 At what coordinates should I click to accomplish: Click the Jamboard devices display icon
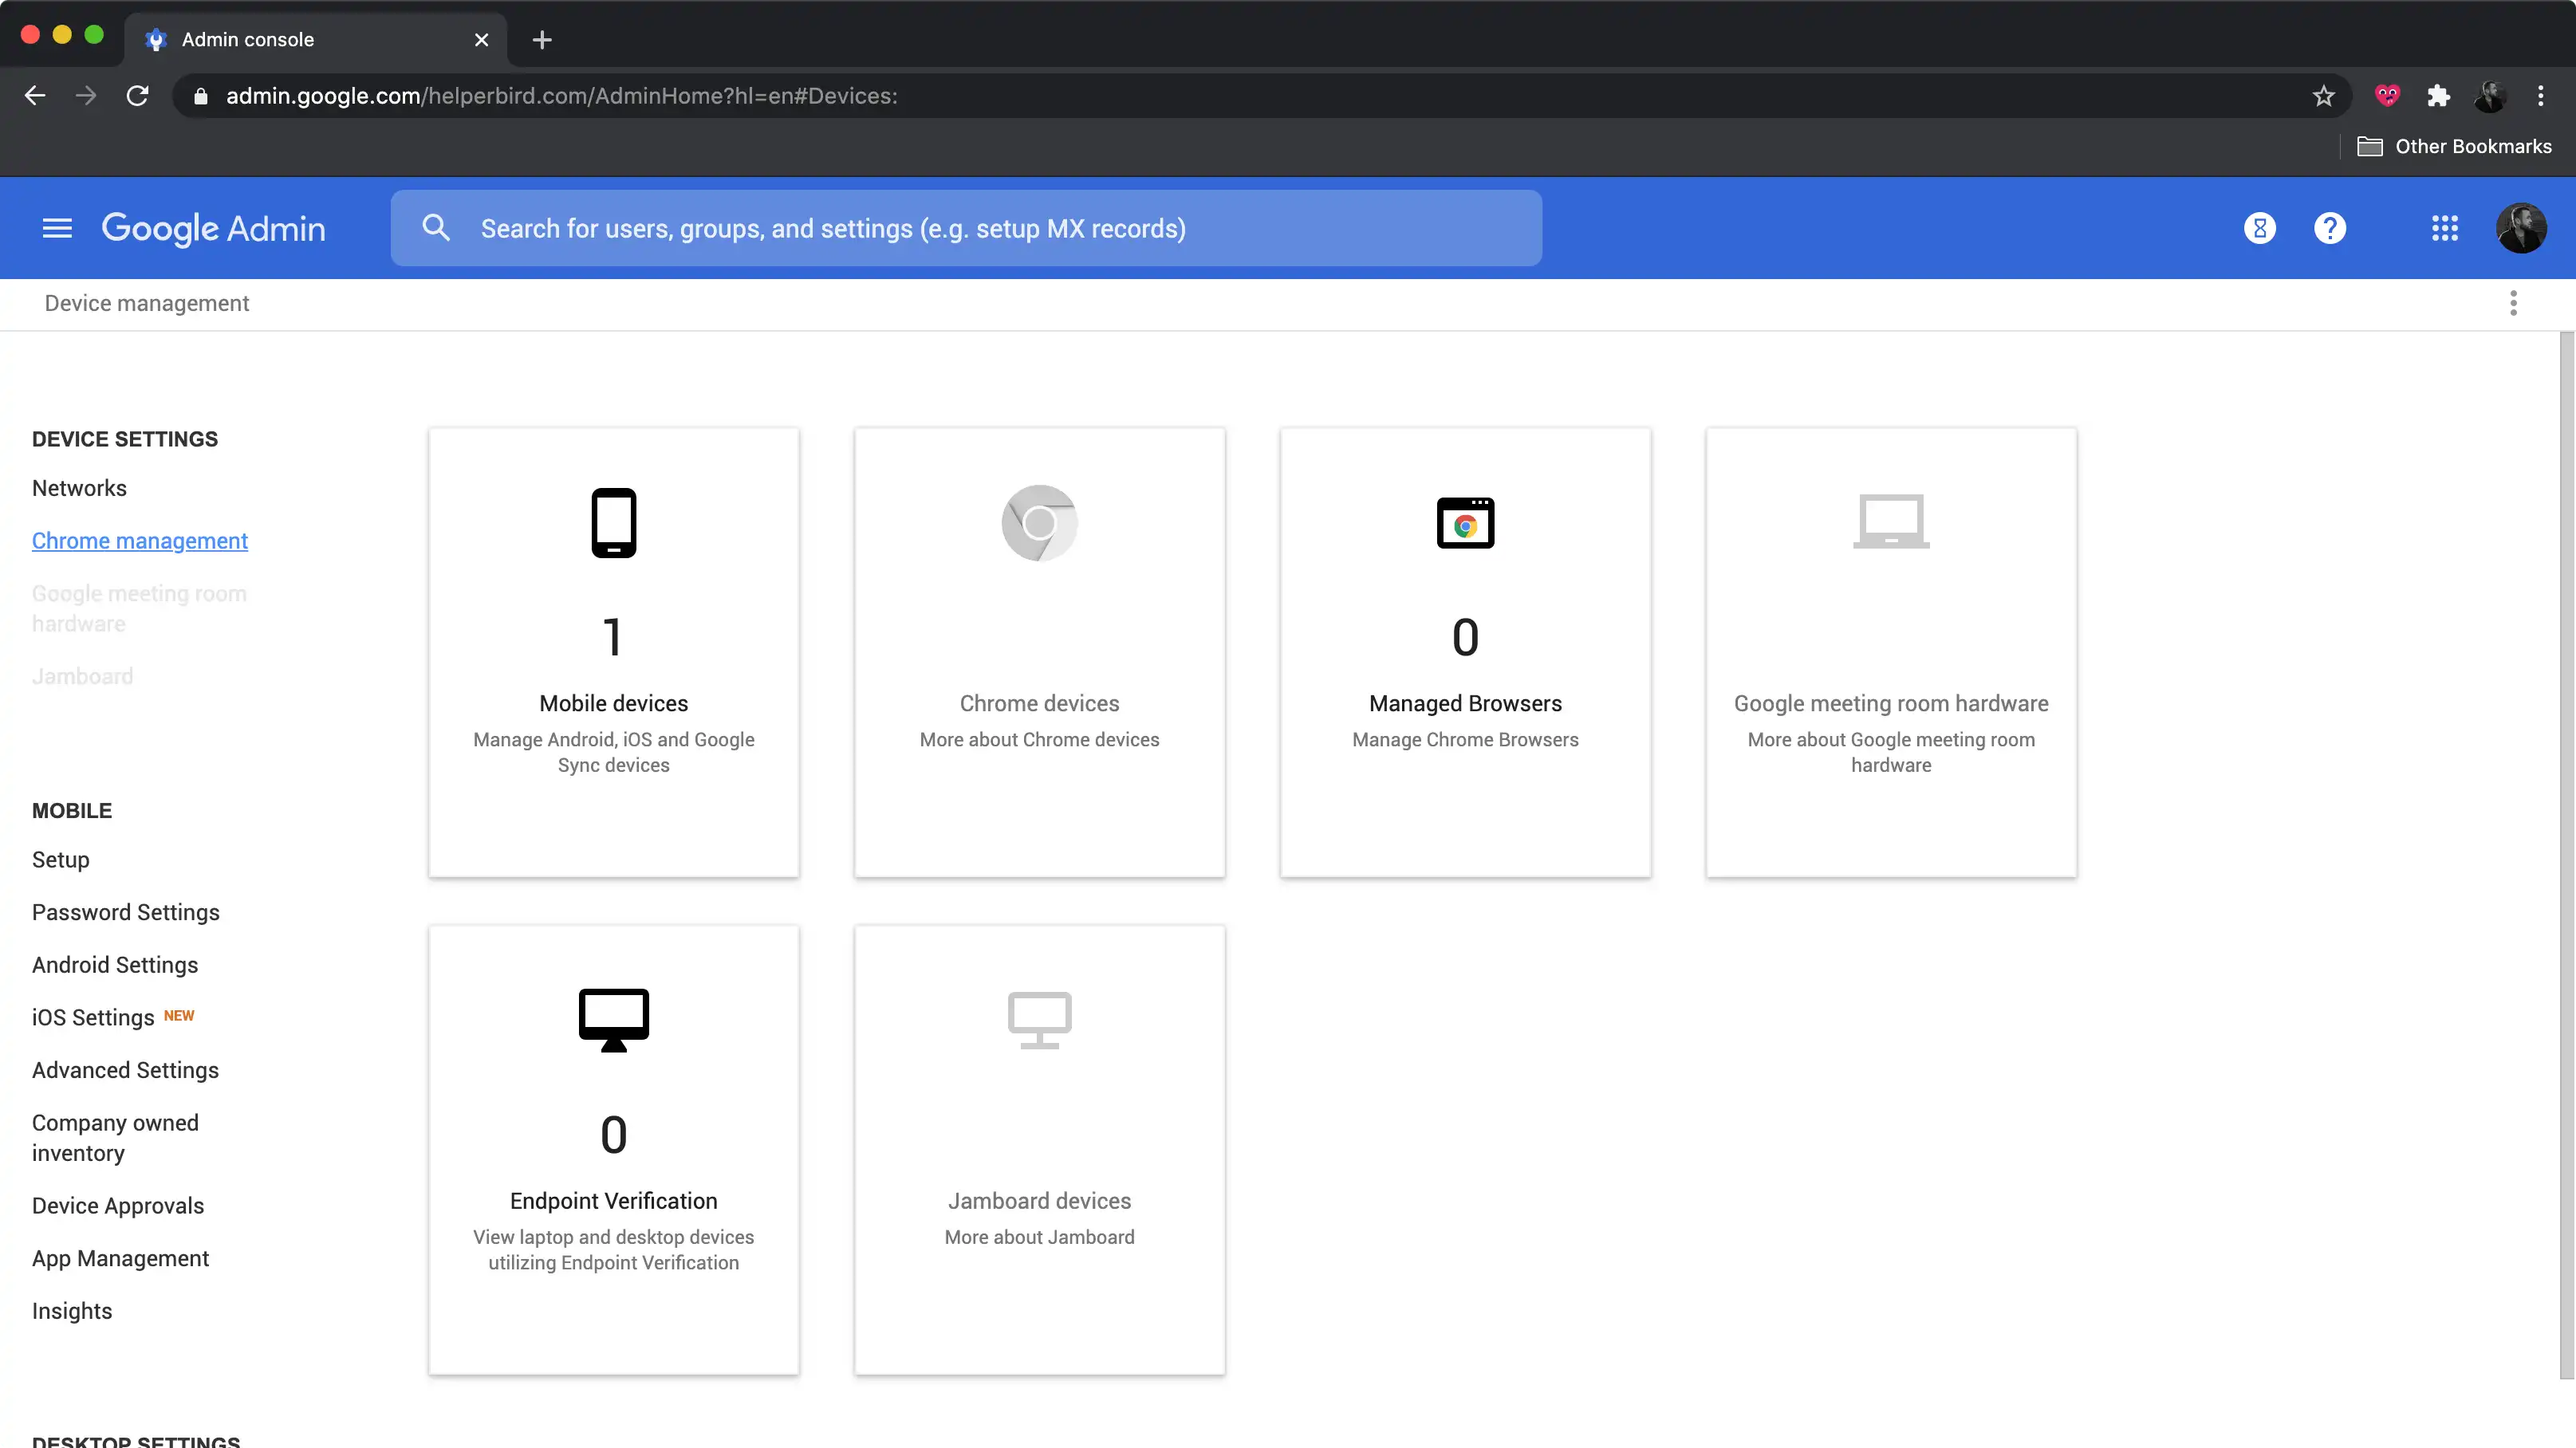pos(1039,1020)
